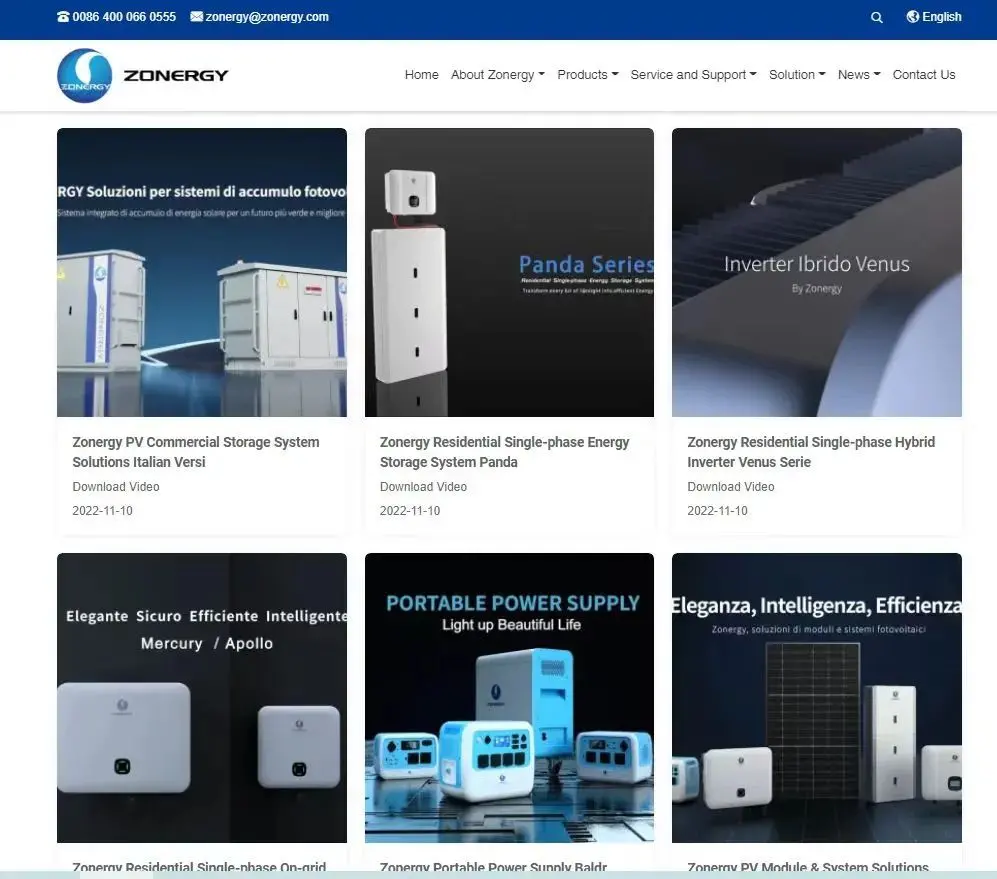Viewport: 997px width, 879px height.
Task: Click the date under Hybrid Inverter Venus Serie
Action: coord(717,511)
